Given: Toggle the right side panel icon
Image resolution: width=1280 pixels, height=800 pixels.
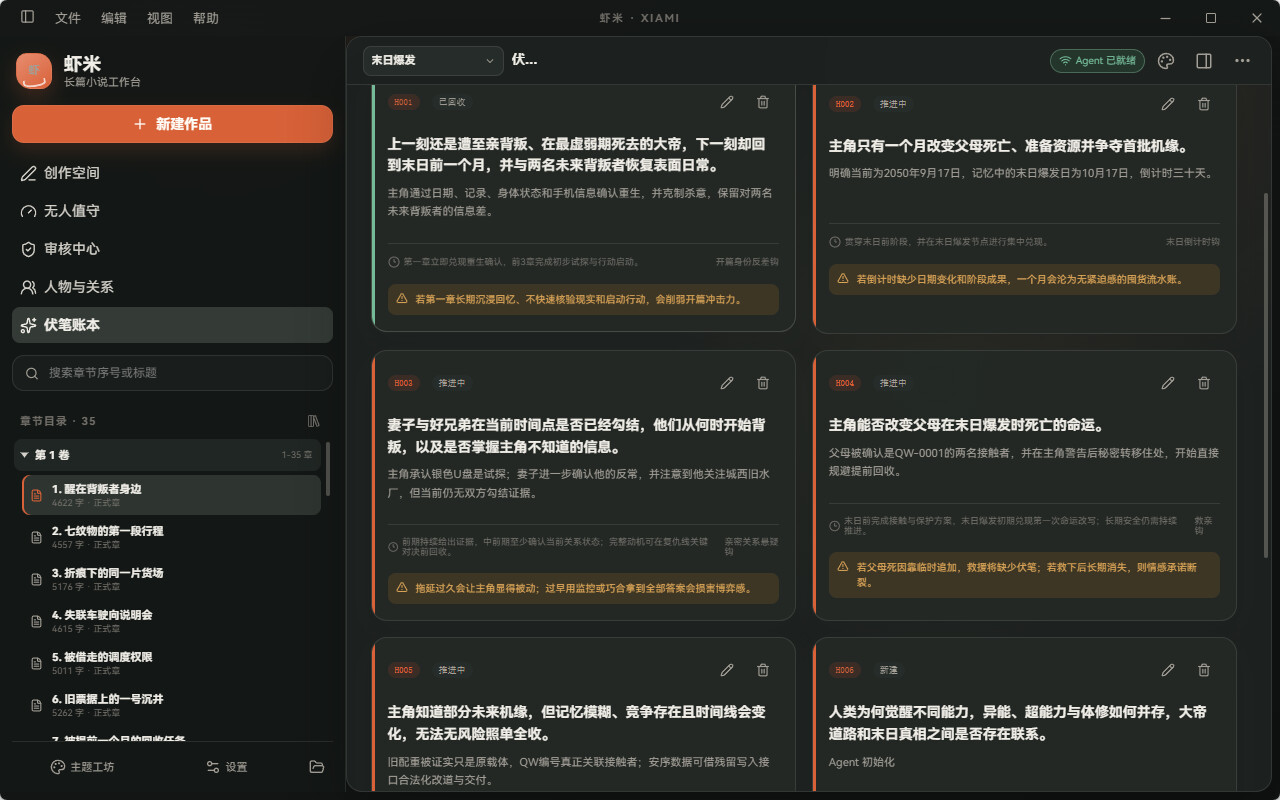Looking at the screenshot, I should (1204, 61).
